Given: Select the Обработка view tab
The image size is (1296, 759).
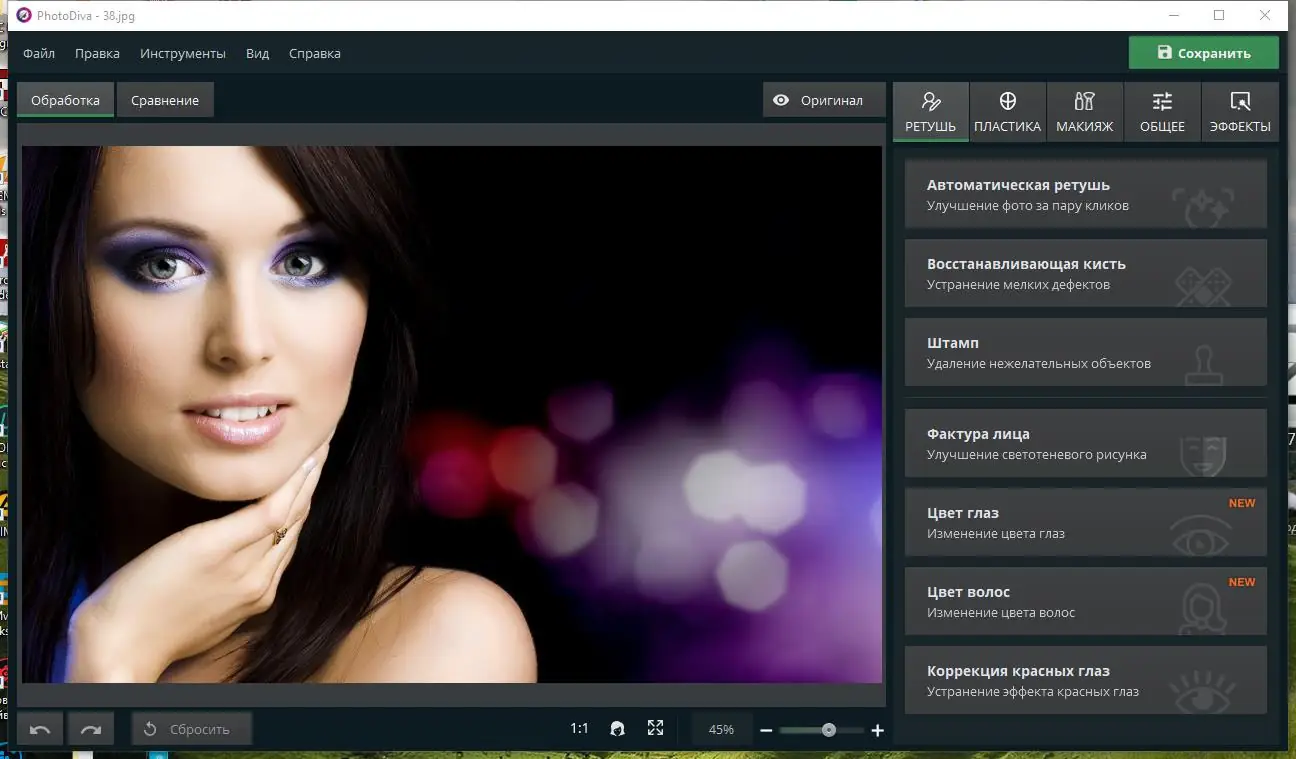Looking at the screenshot, I should pyautogui.click(x=65, y=100).
